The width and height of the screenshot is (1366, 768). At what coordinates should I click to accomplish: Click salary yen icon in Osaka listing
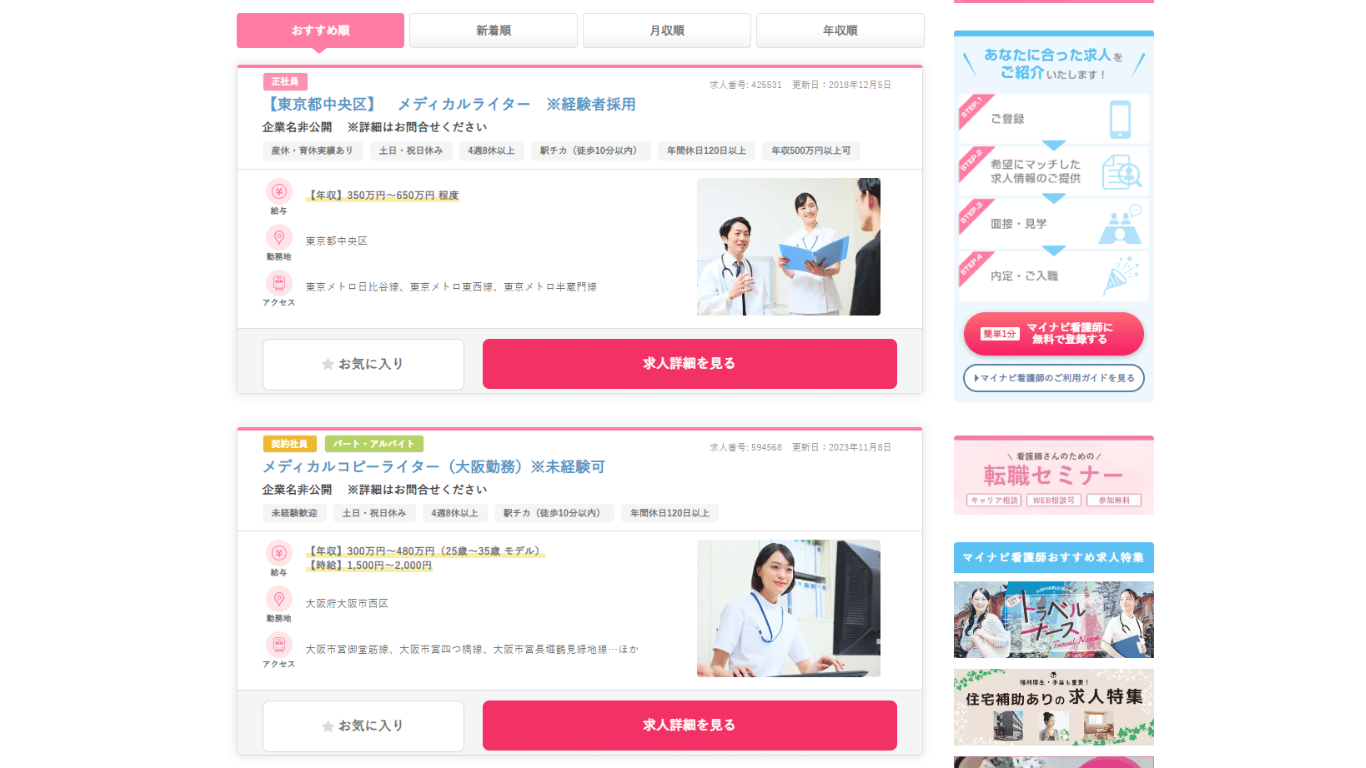[279, 553]
